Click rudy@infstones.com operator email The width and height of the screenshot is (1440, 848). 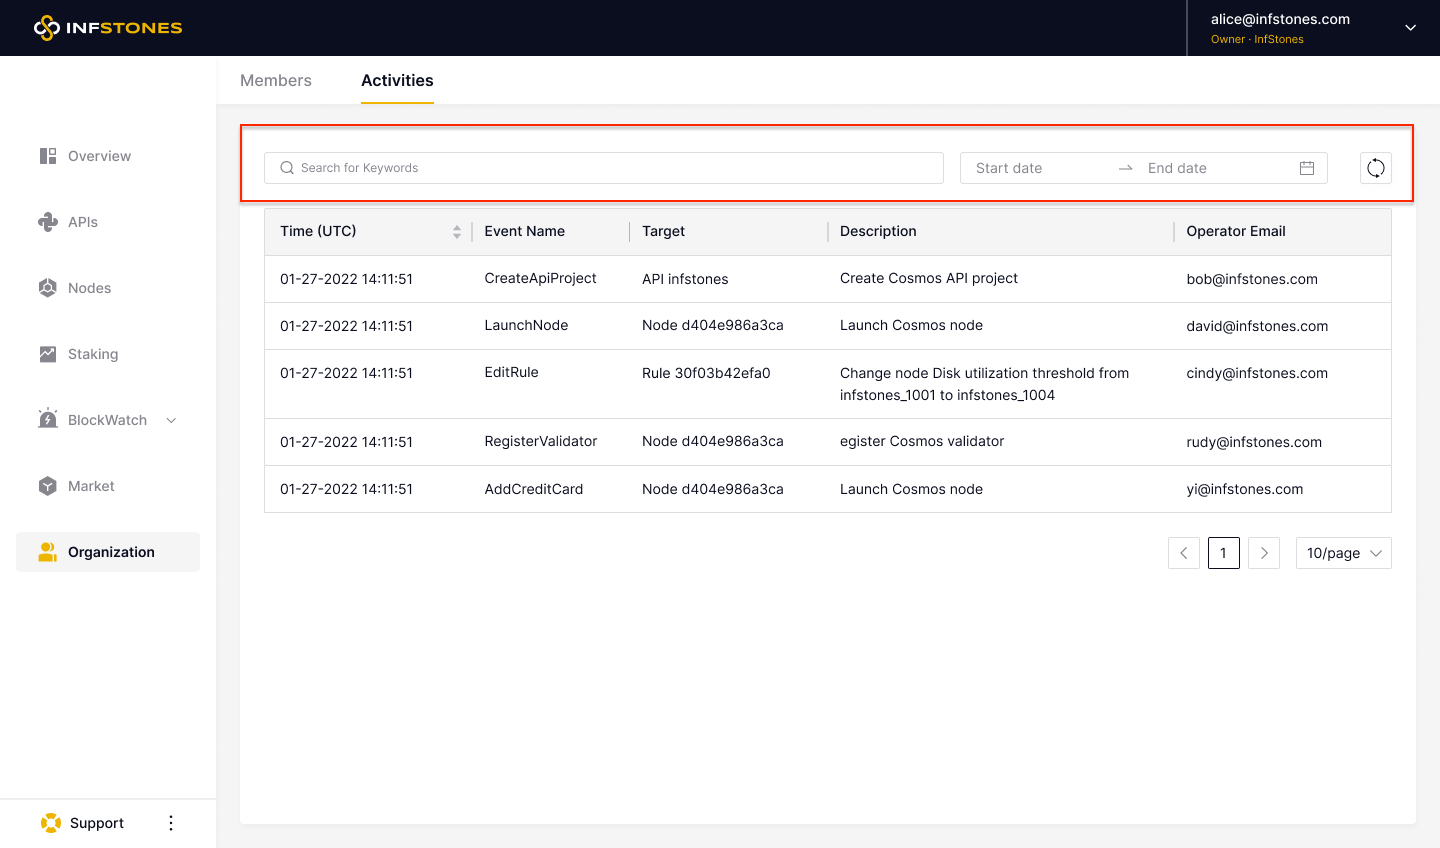pyautogui.click(x=1254, y=442)
